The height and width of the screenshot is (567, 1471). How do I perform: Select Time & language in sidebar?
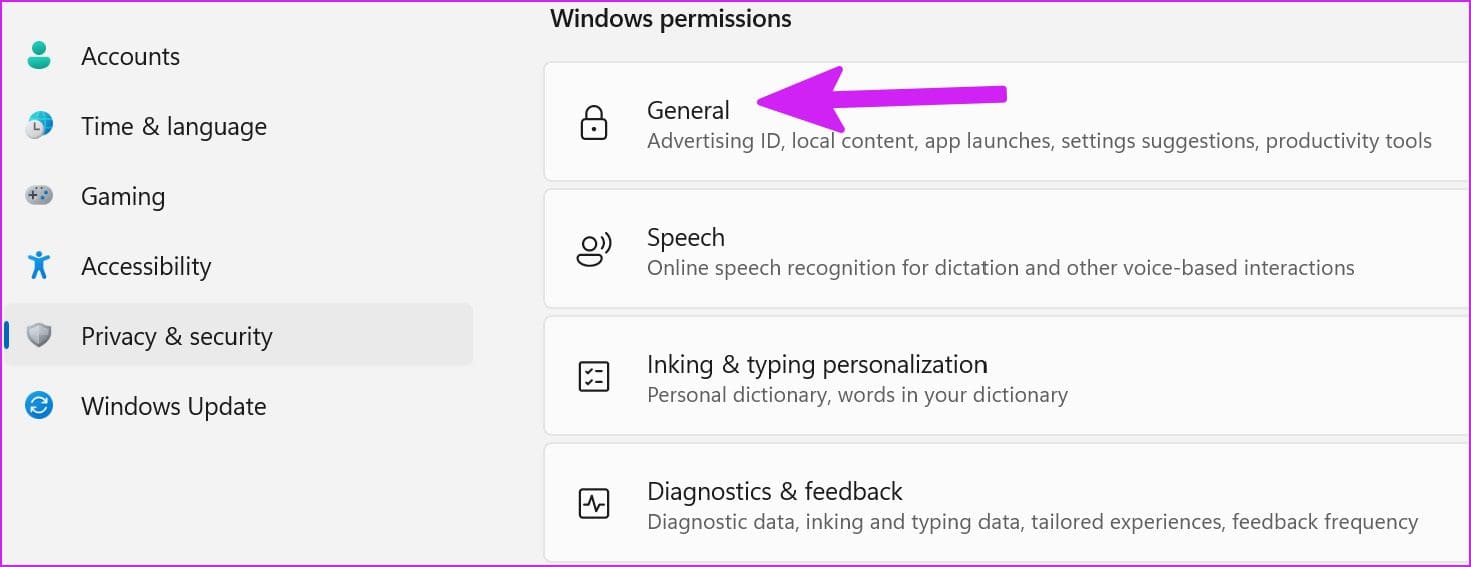(238, 126)
